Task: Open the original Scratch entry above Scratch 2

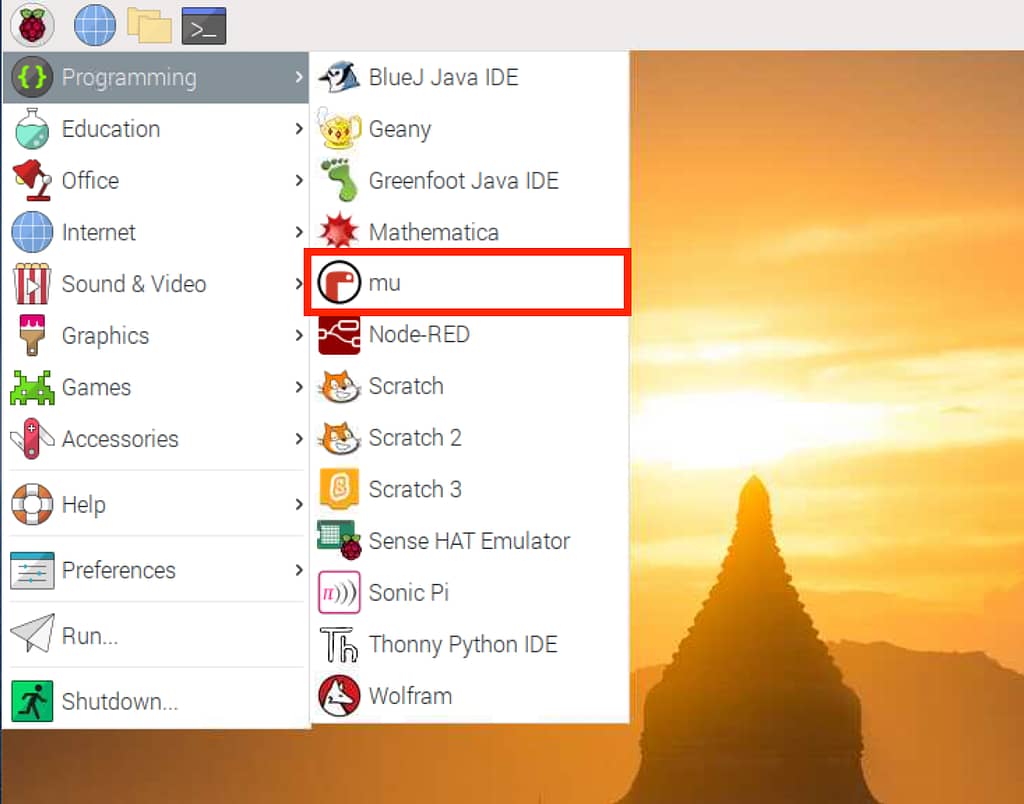Action: coord(470,386)
